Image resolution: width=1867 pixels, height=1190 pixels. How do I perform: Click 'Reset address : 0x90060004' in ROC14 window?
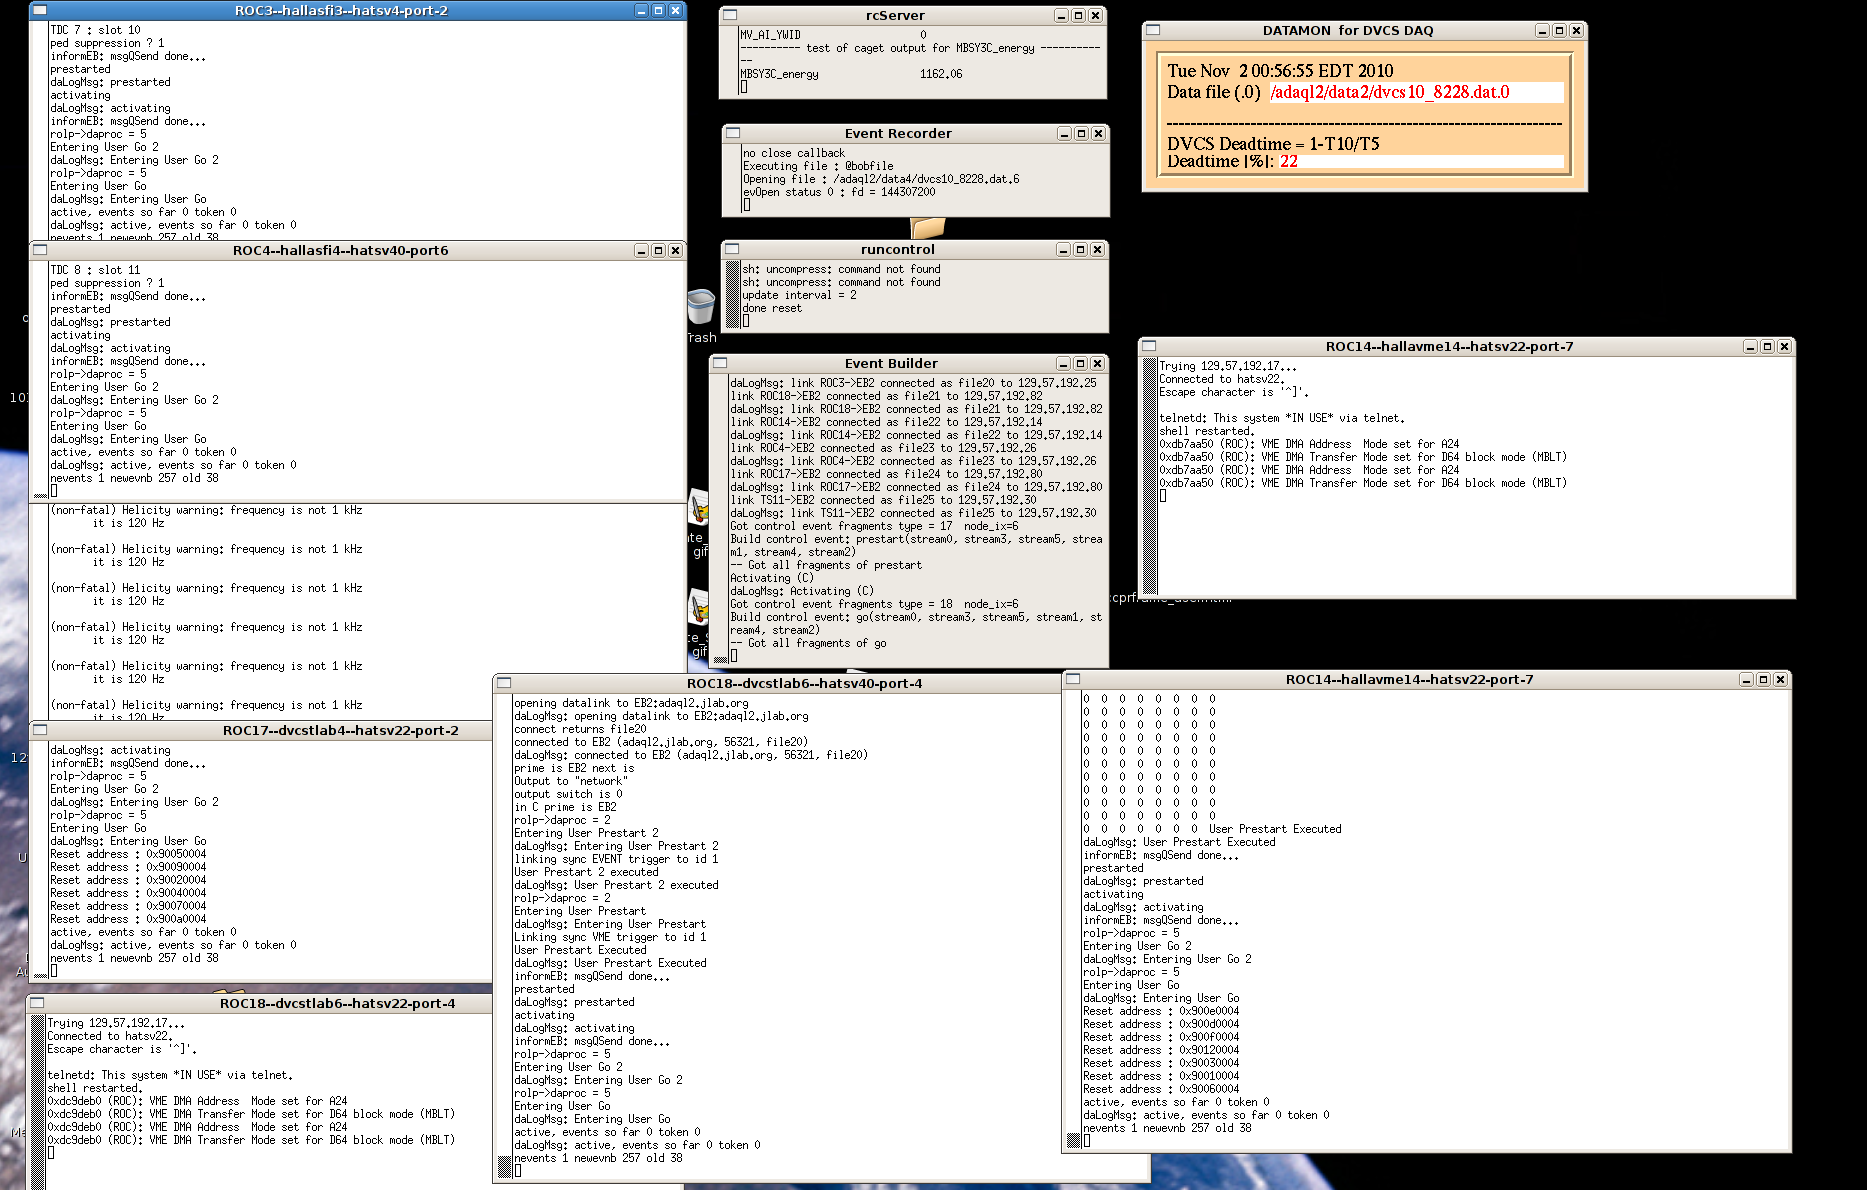(1161, 1089)
